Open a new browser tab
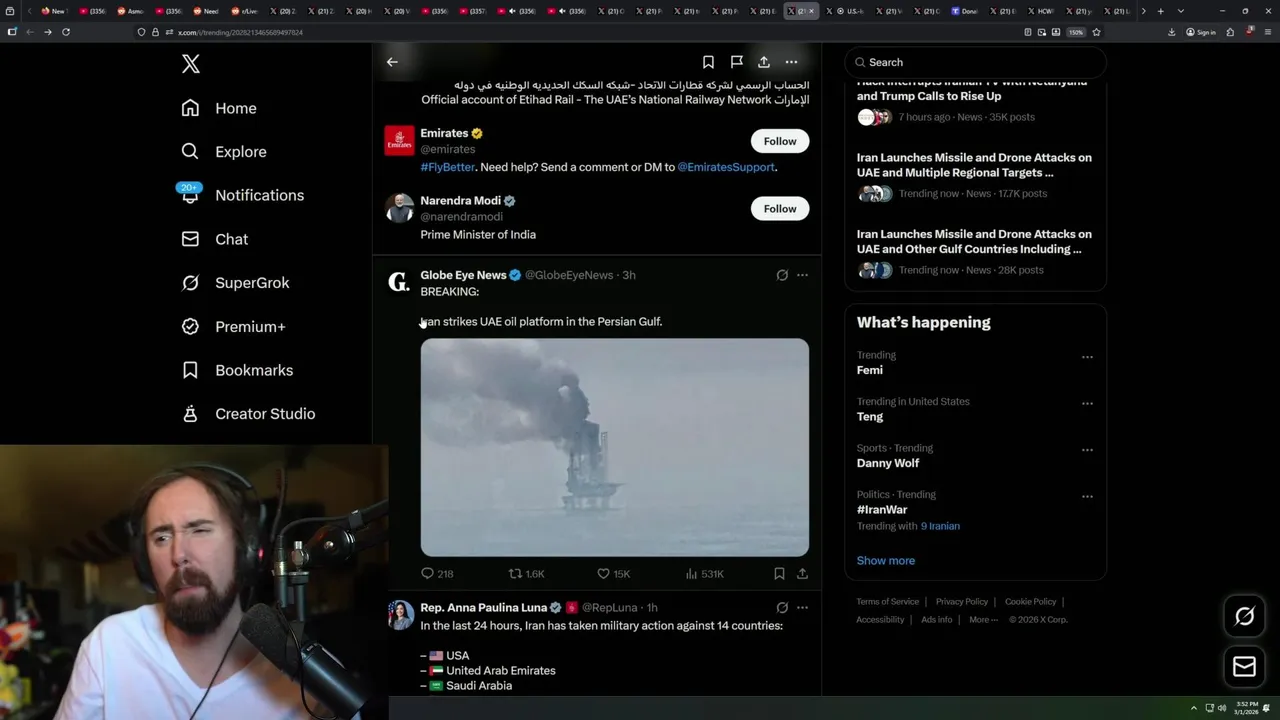The height and width of the screenshot is (720, 1280). pos(1160,11)
